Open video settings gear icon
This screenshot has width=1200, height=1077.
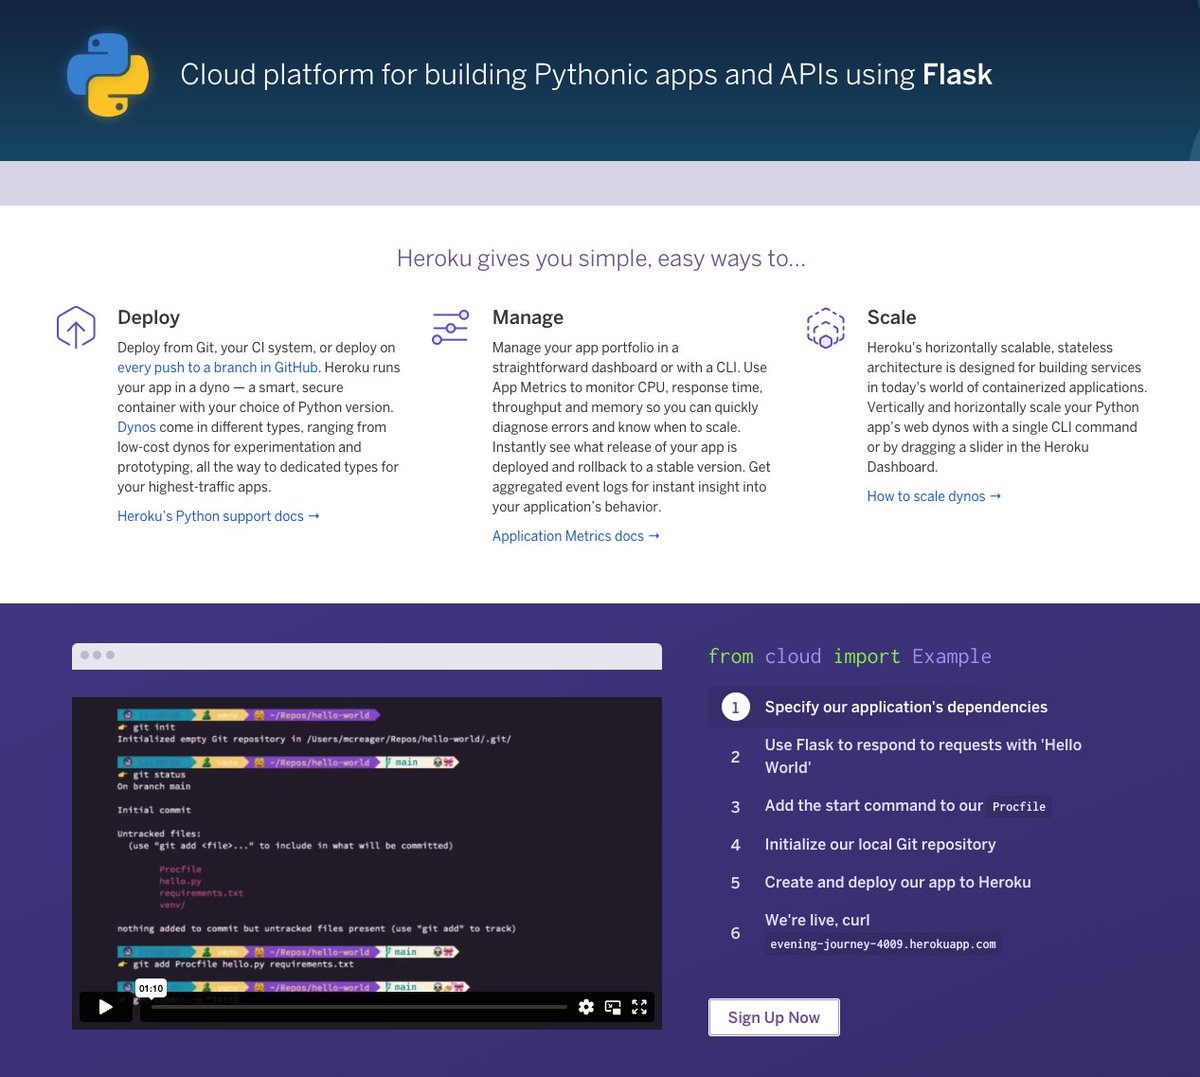[x=586, y=1007]
